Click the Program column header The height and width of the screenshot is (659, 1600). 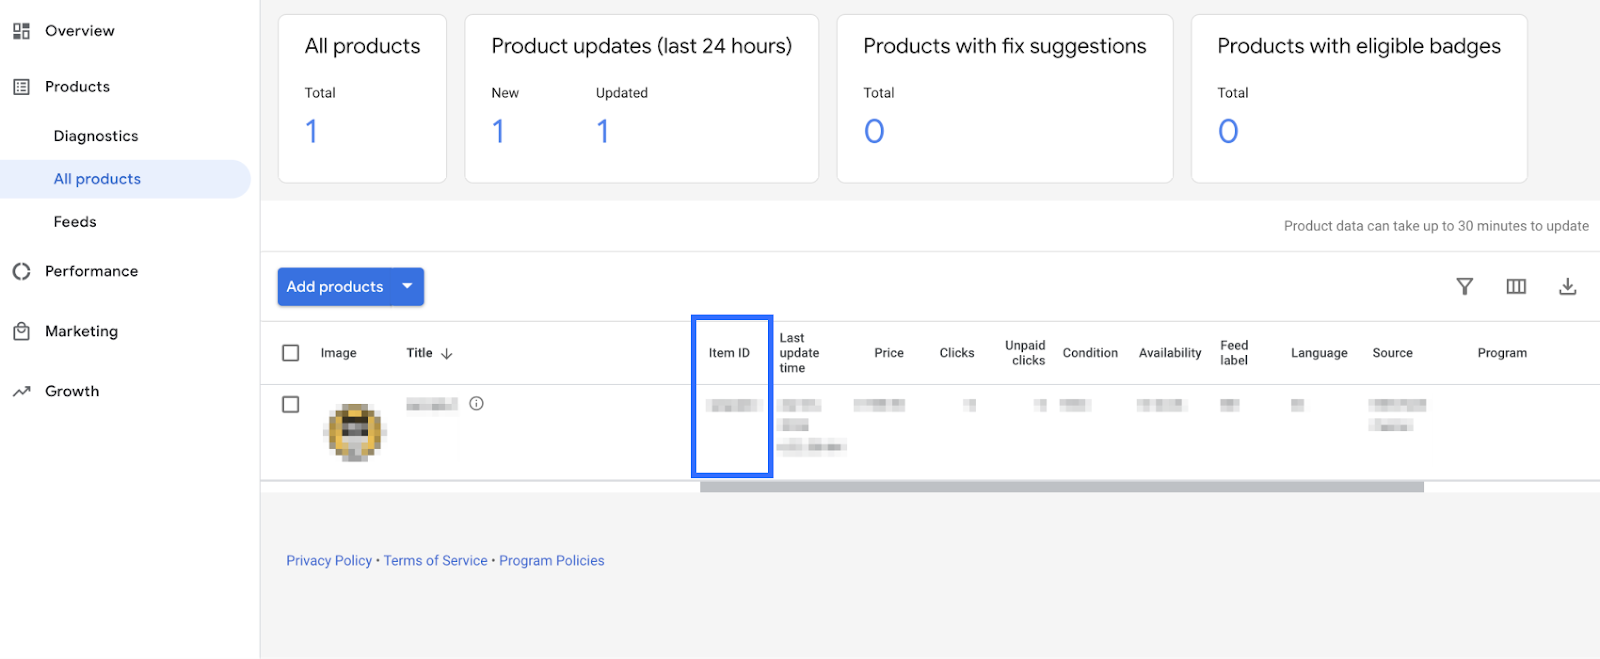(x=1502, y=353)
